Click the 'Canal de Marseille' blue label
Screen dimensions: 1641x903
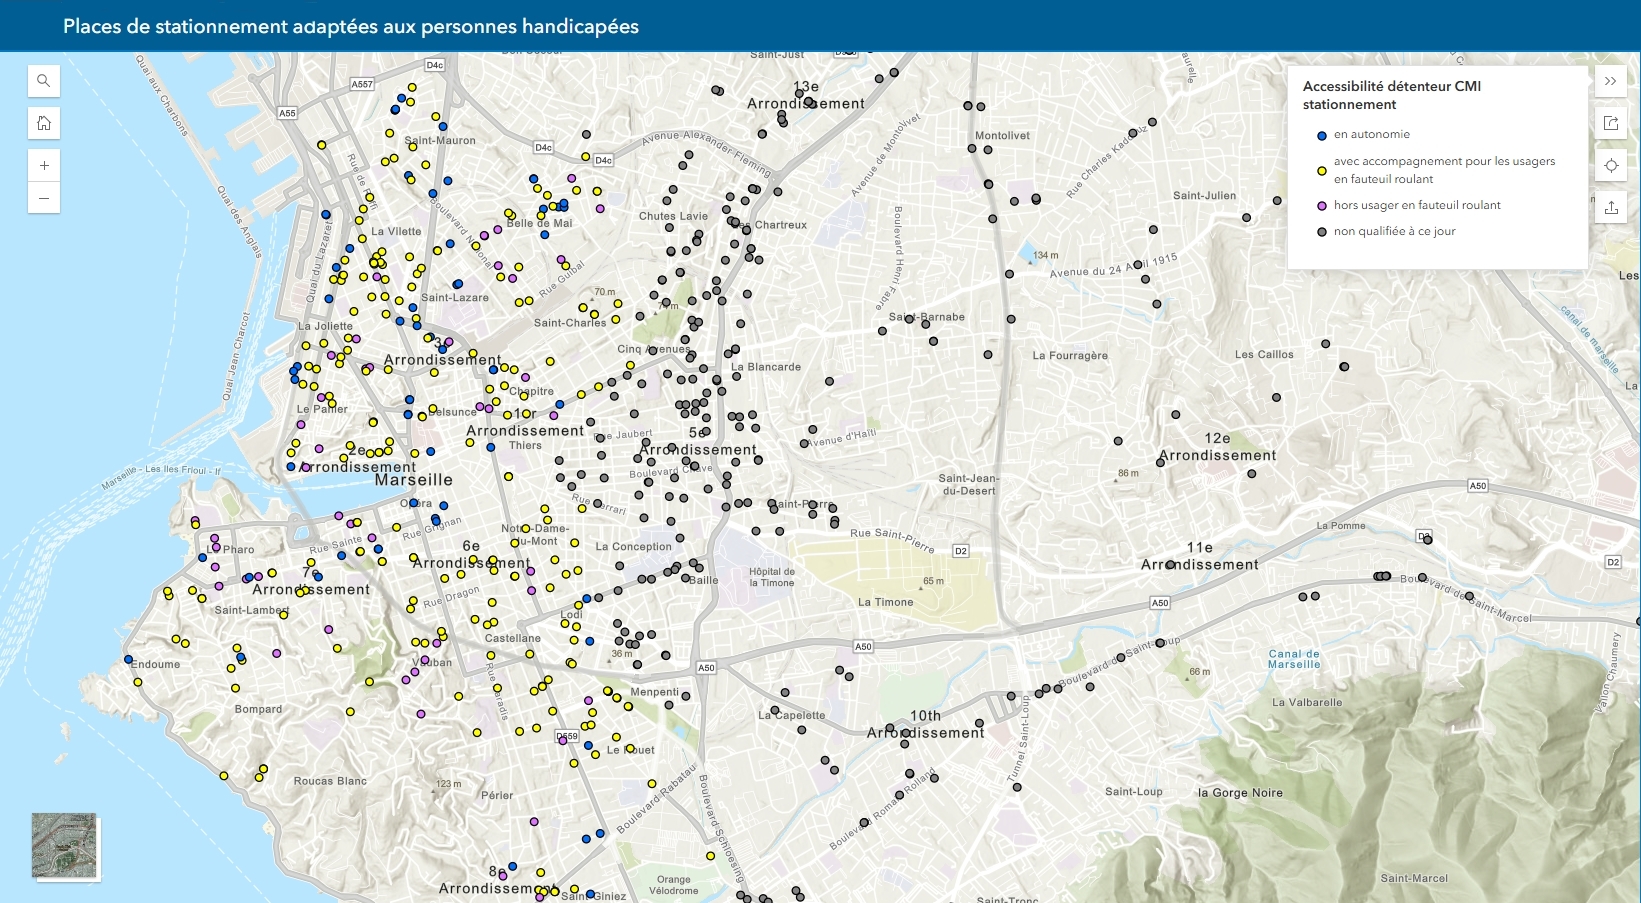(x=1294, y=659)
